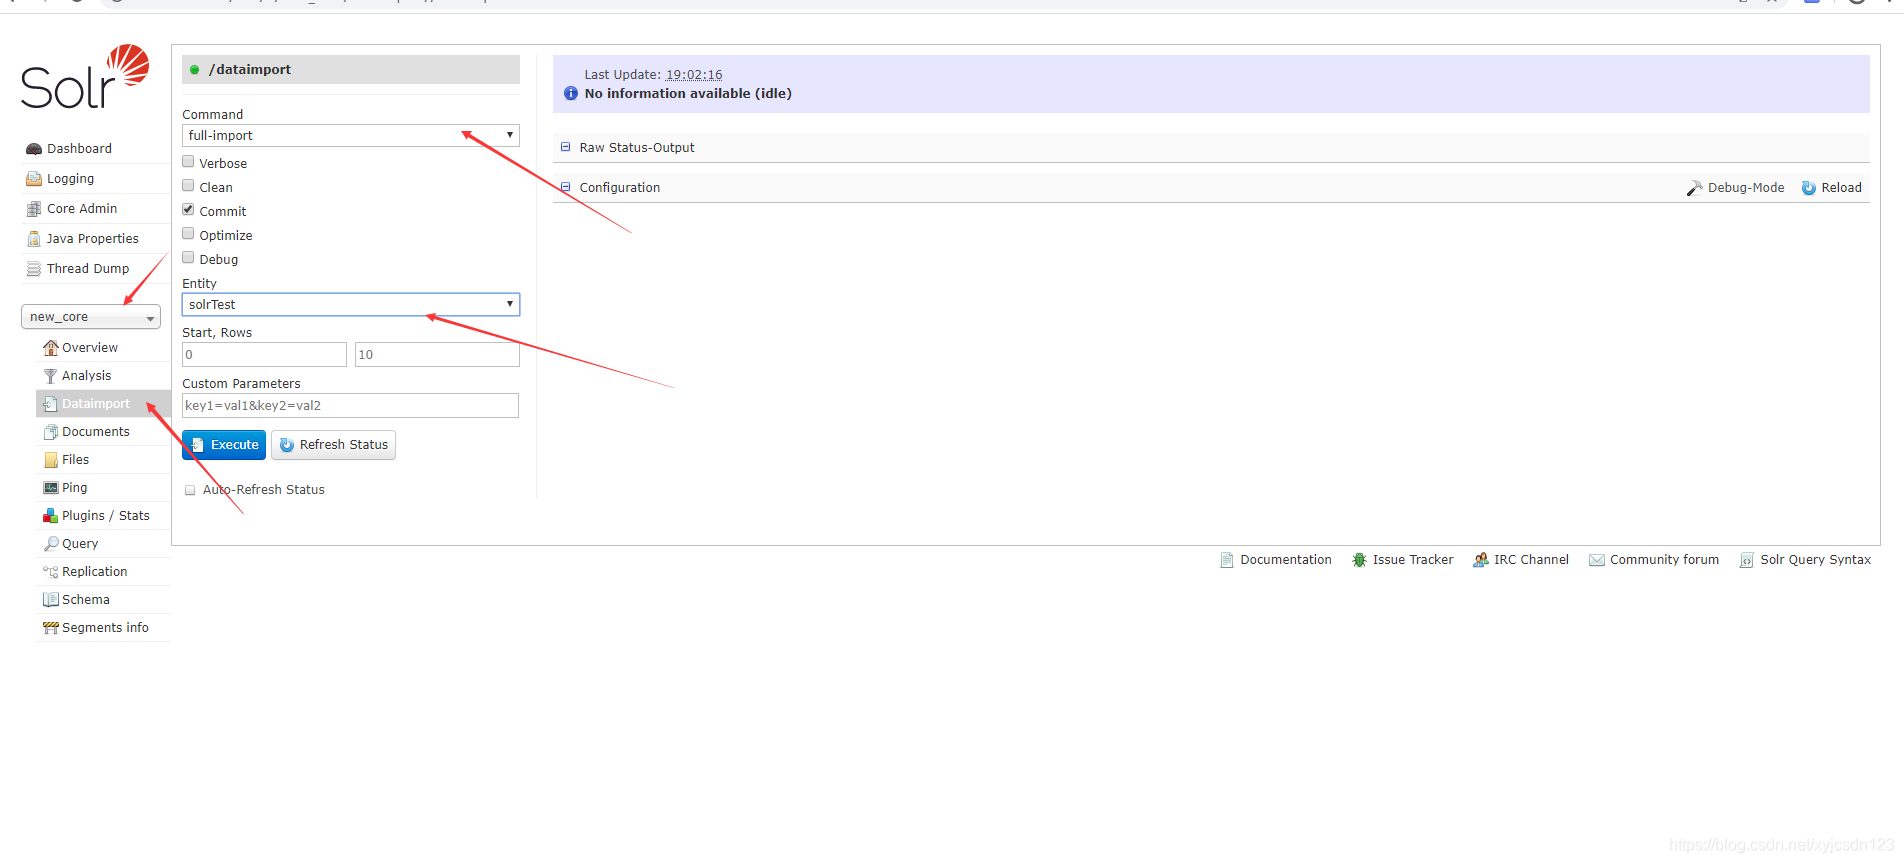Screen dimensions: 1904x863
Task: Tick the Debug checkbox
Action: 188,258
